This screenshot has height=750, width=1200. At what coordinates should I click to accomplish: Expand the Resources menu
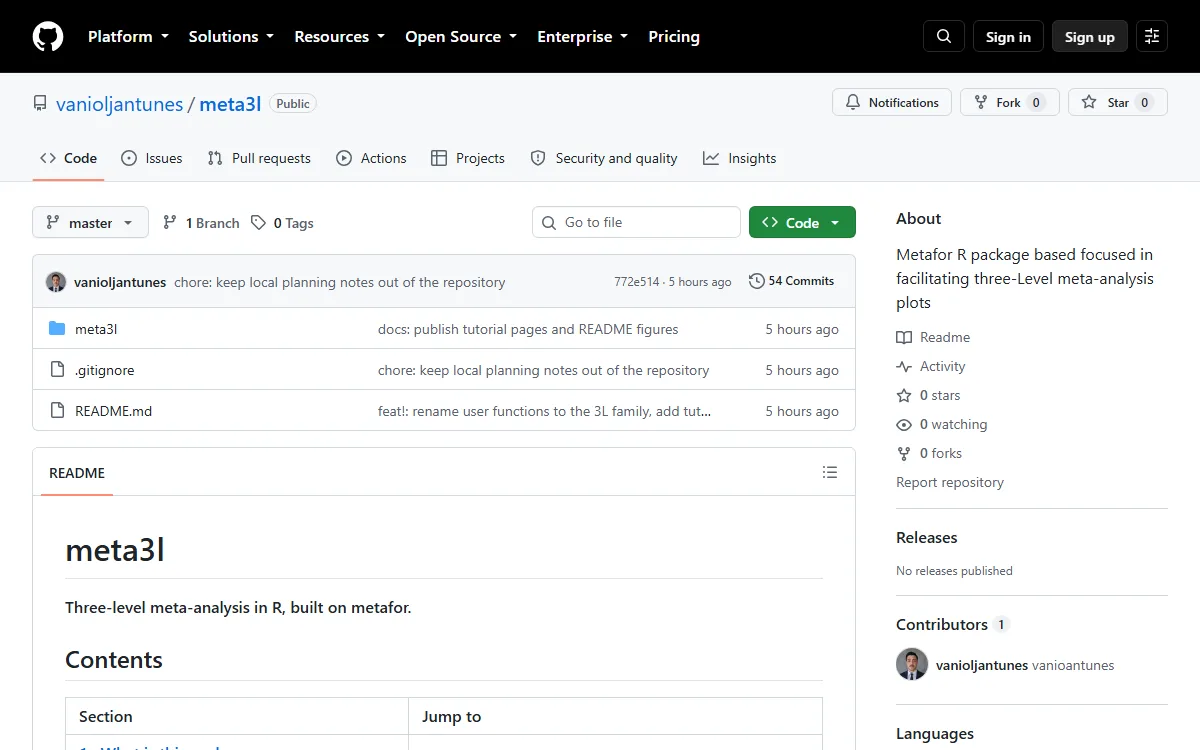[339, 36]
